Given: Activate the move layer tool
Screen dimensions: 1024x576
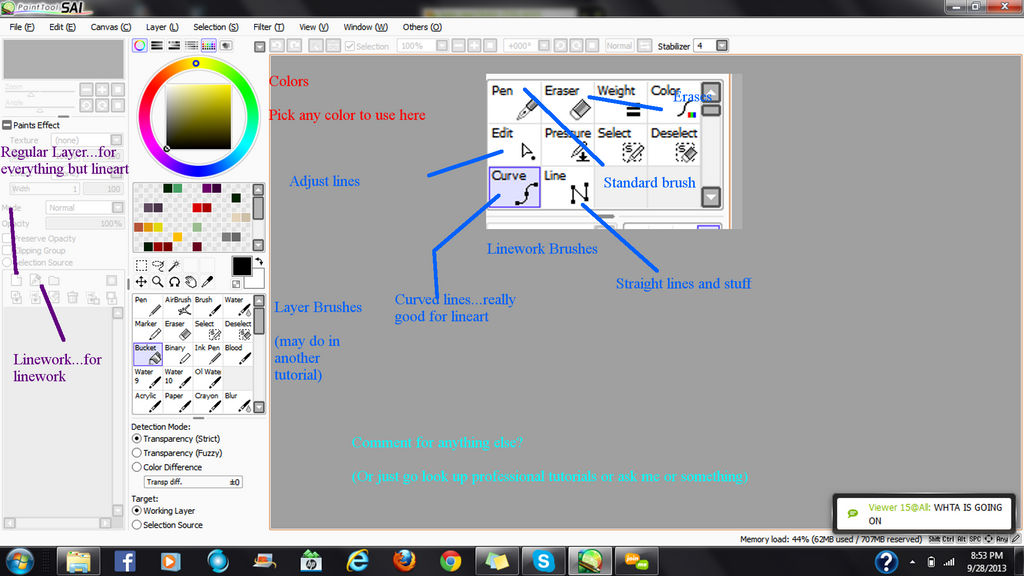Looking at the screenshot, I should click(x=141, y=281).
